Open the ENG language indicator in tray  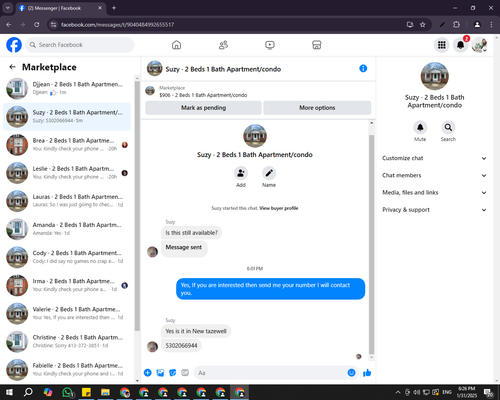(447, 392)
